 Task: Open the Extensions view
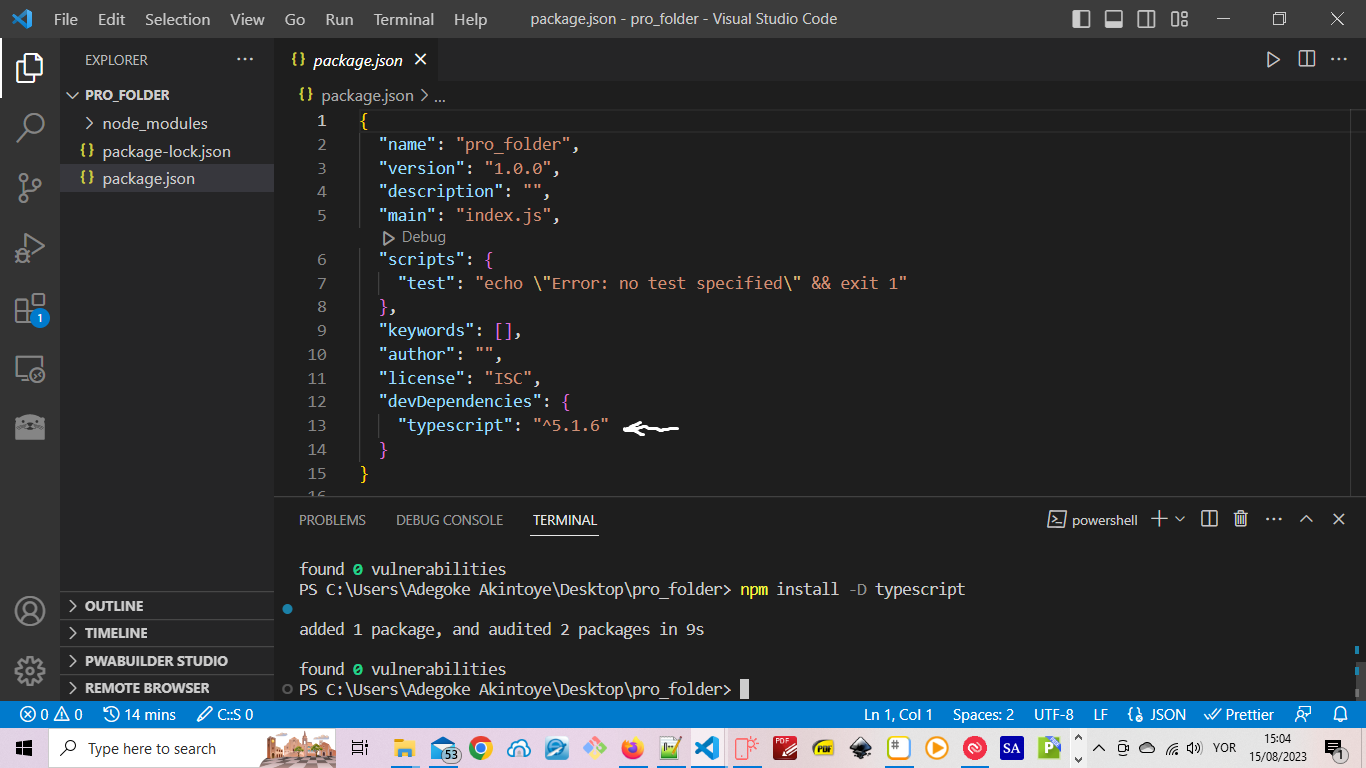[x=30, y=309]
